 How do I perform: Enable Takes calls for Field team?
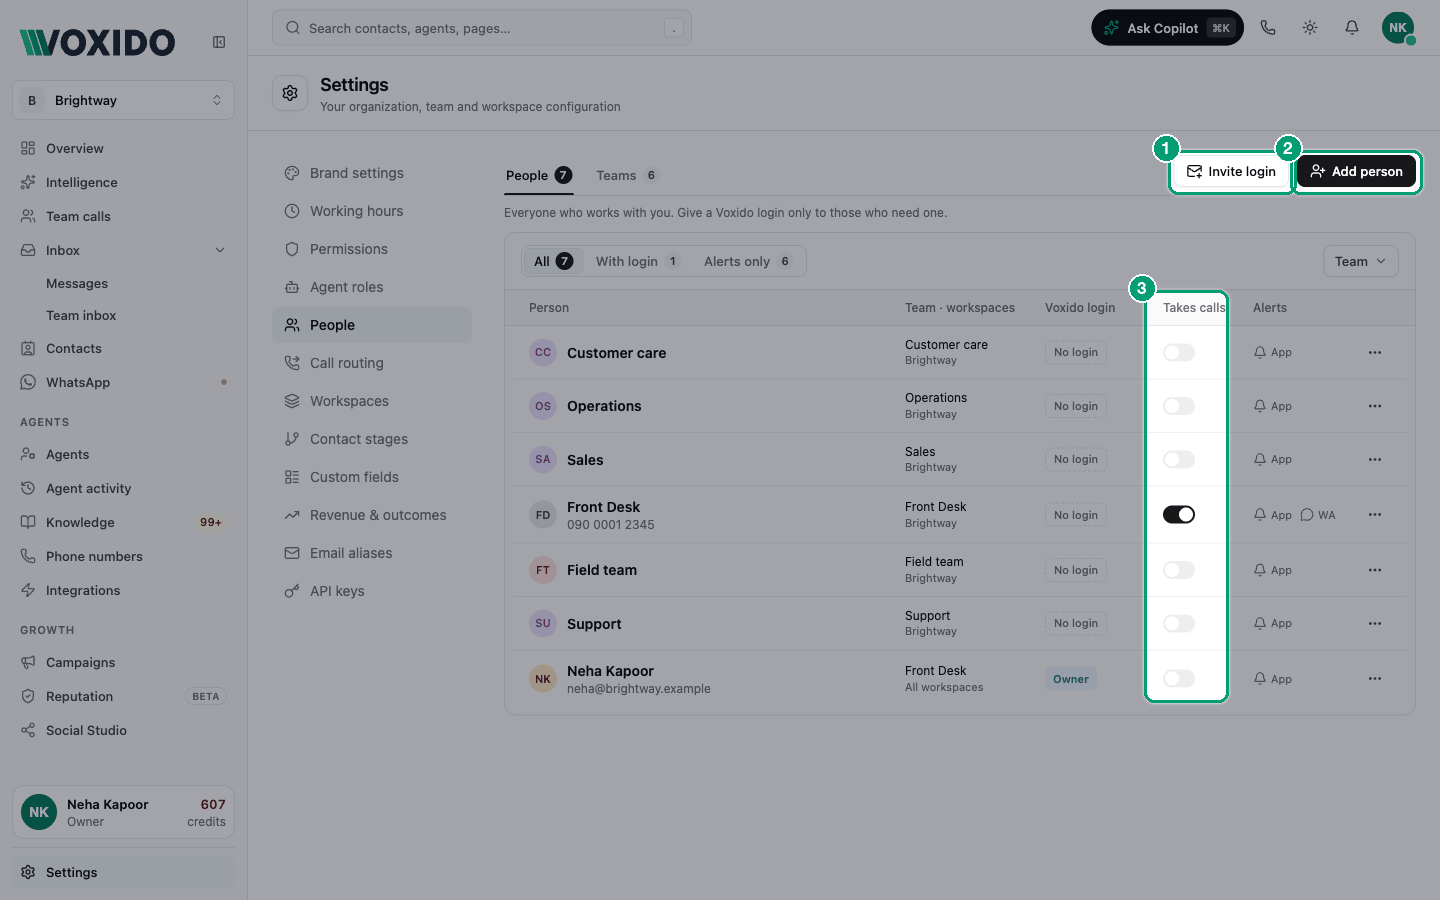[1179, 570]
